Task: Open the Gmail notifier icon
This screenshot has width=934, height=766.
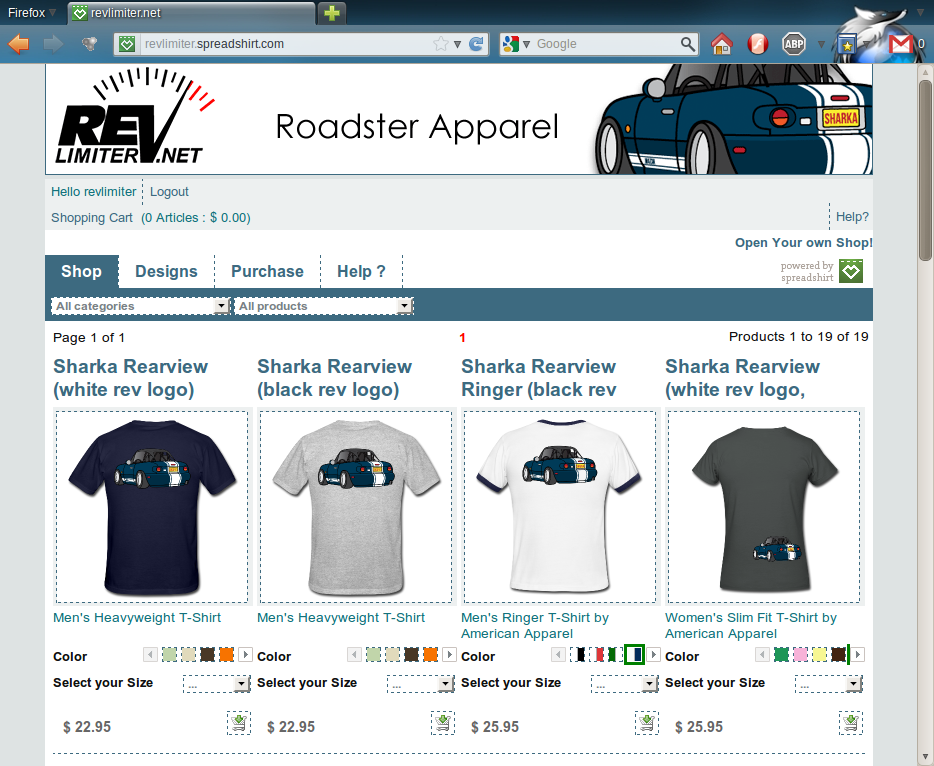Action: [x=901, y=43]
